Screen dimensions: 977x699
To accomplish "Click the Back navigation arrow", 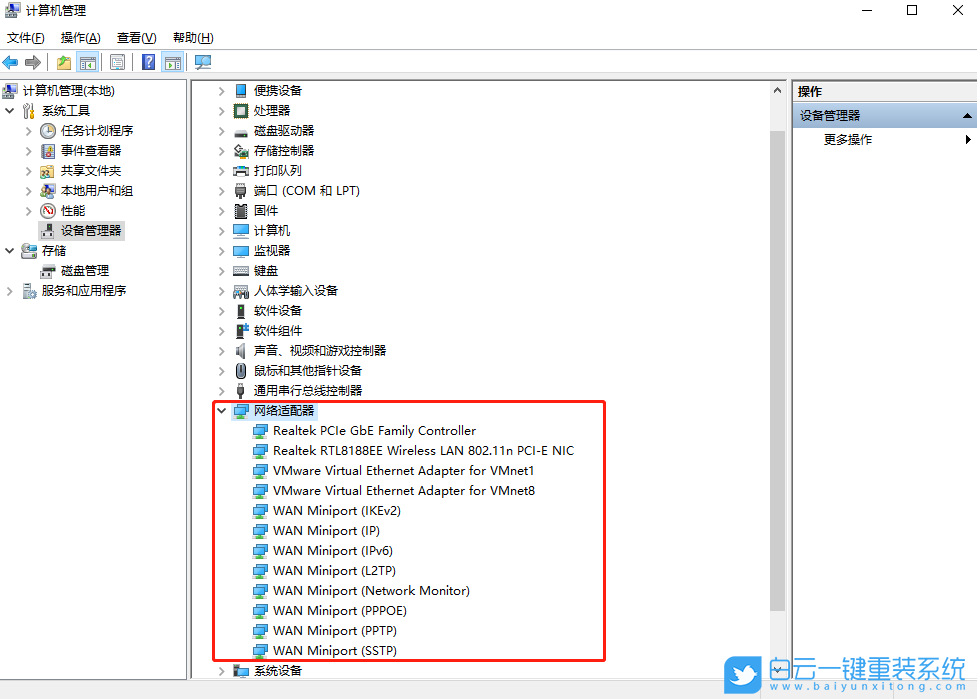I will [x=10, y=61].
